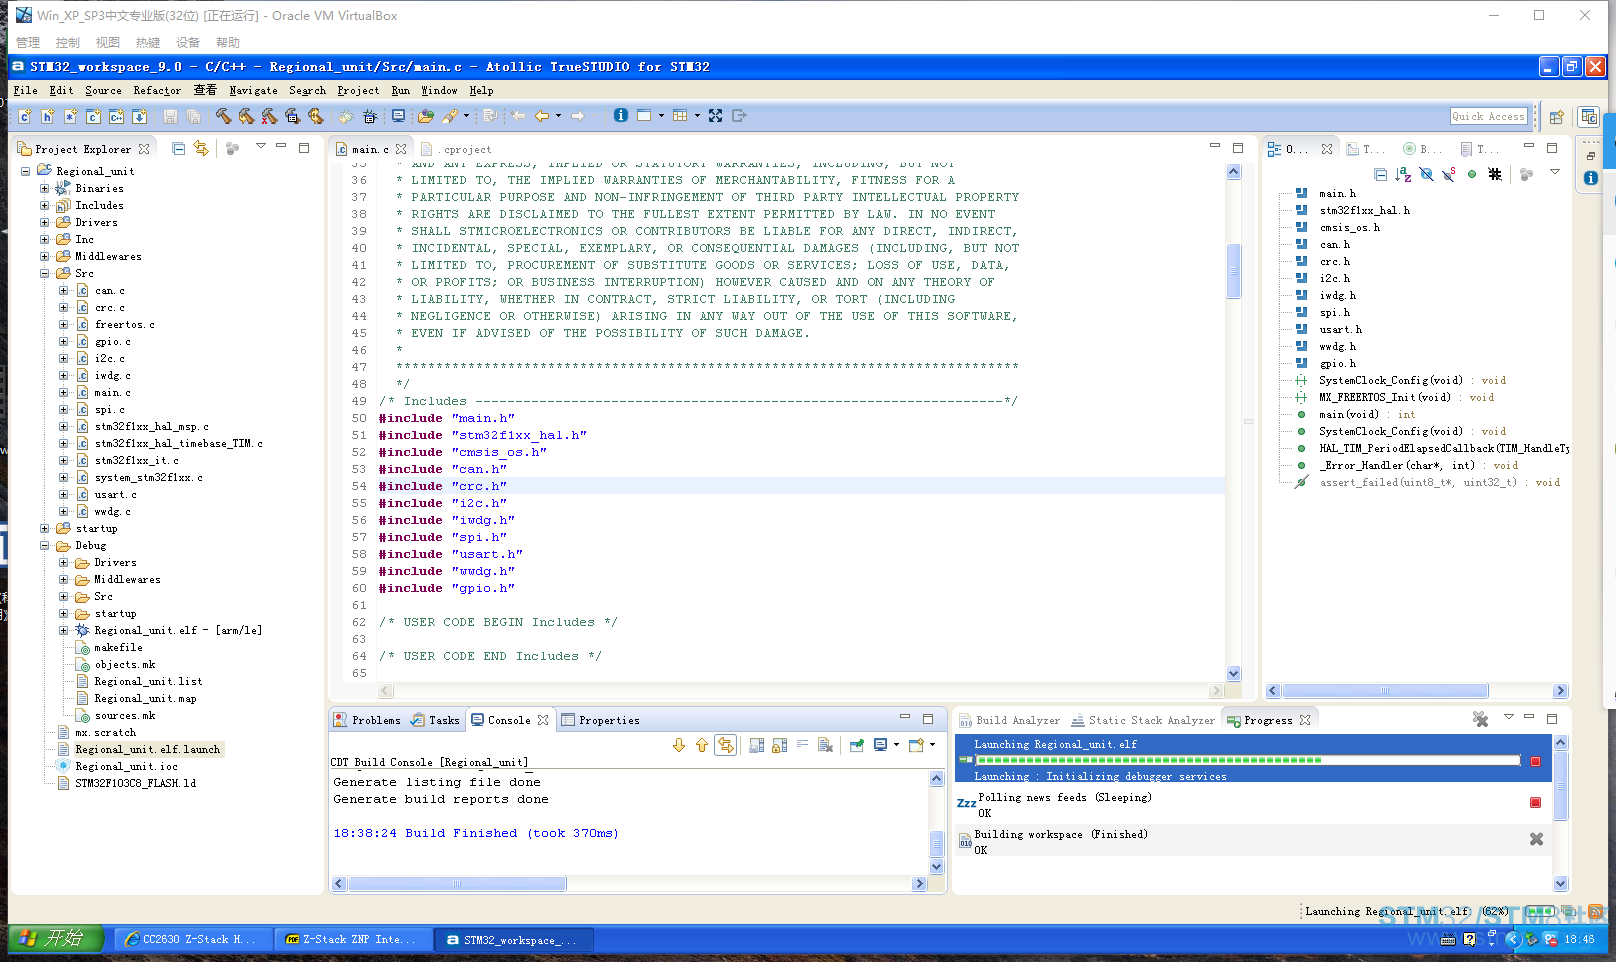The image size is (1616, 962).
Task: Open Project Explorer view menu triangle
Action: [x=261, y=147]
